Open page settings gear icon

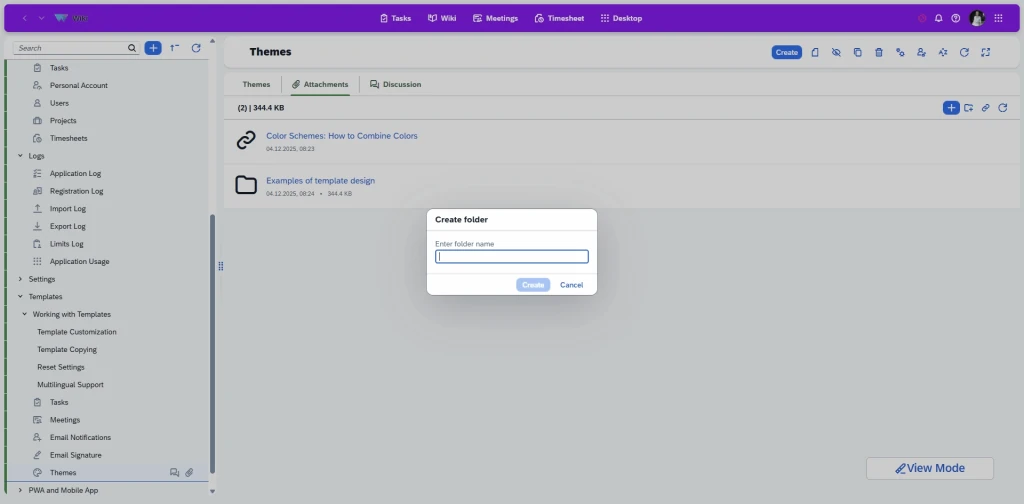pos(900,52)
